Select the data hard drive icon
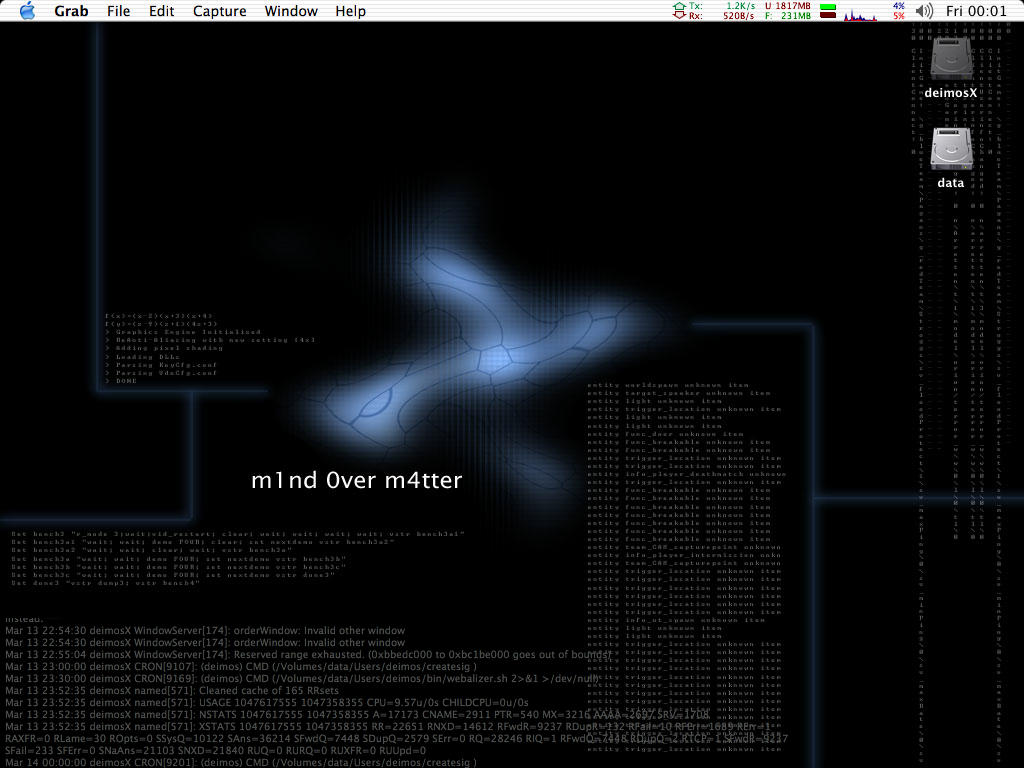This screenshot has width=1024, height=768. click(950, 149)
